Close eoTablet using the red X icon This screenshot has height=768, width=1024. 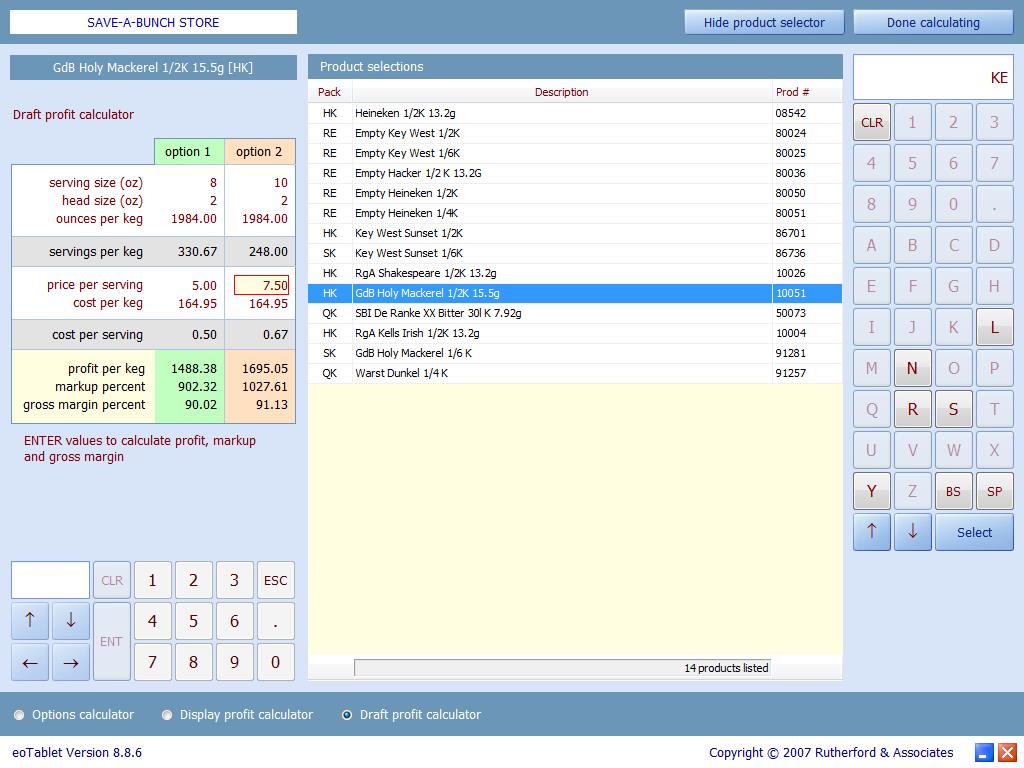click(1008, 753)
